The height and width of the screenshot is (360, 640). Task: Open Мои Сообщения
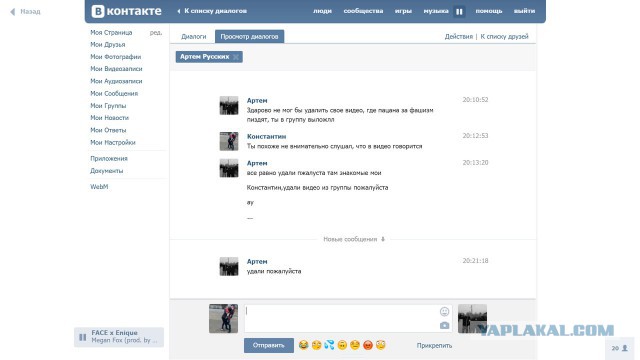point(114,93)
